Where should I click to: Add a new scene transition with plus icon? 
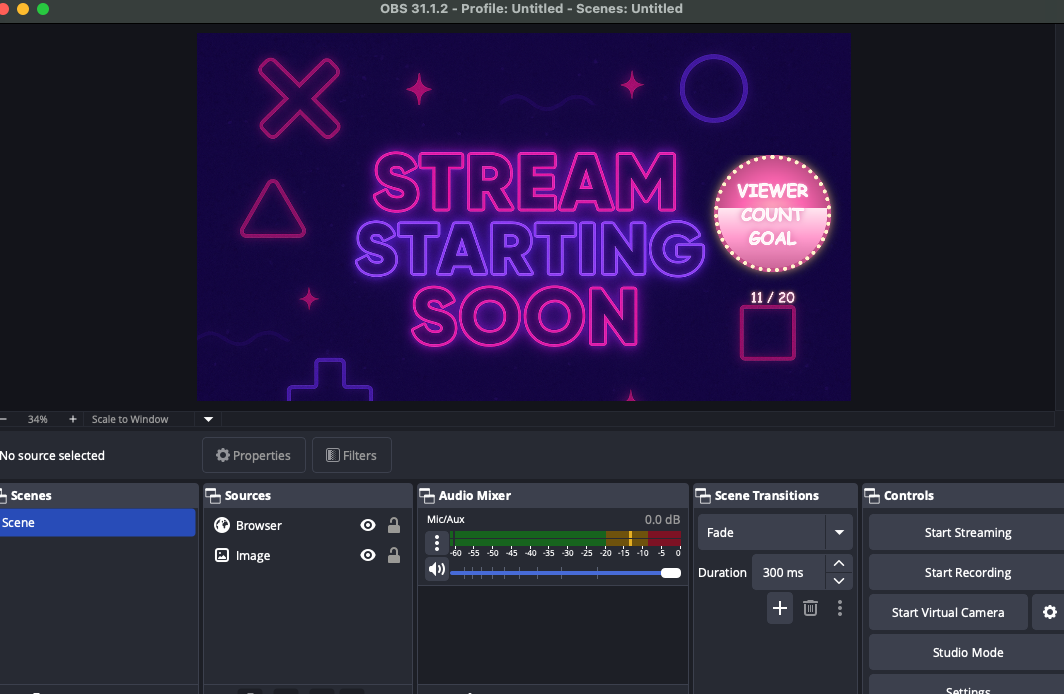coord(779,608)
